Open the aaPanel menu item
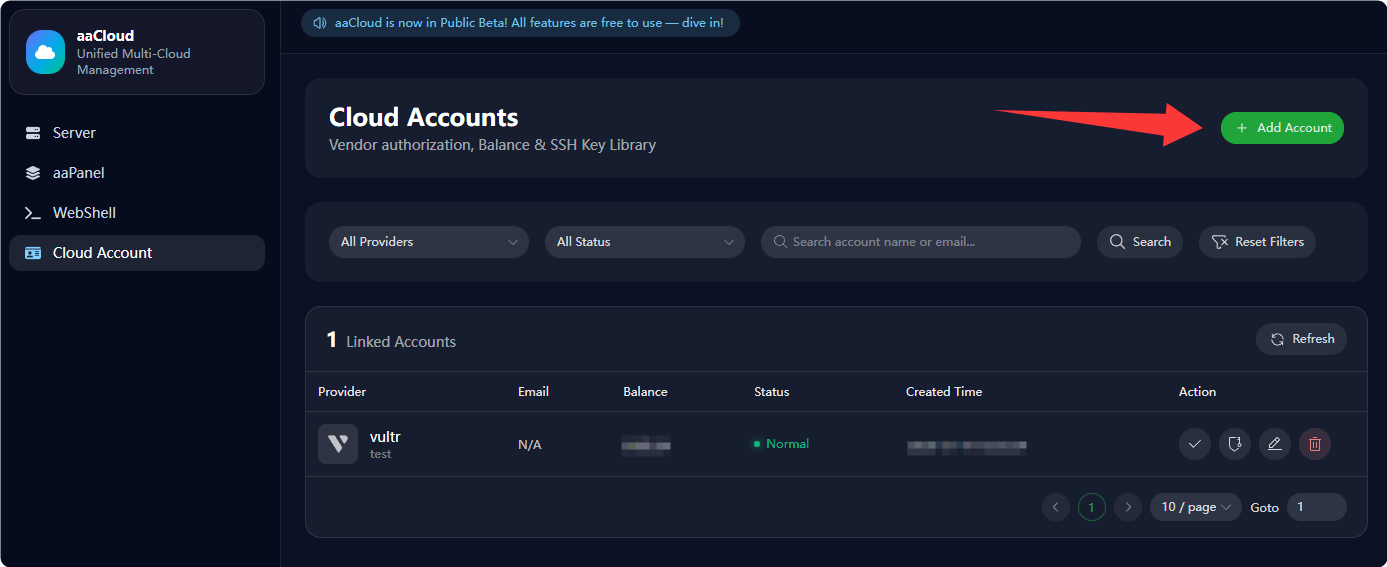Screen dimensions: 1387x567 point(137,173)
